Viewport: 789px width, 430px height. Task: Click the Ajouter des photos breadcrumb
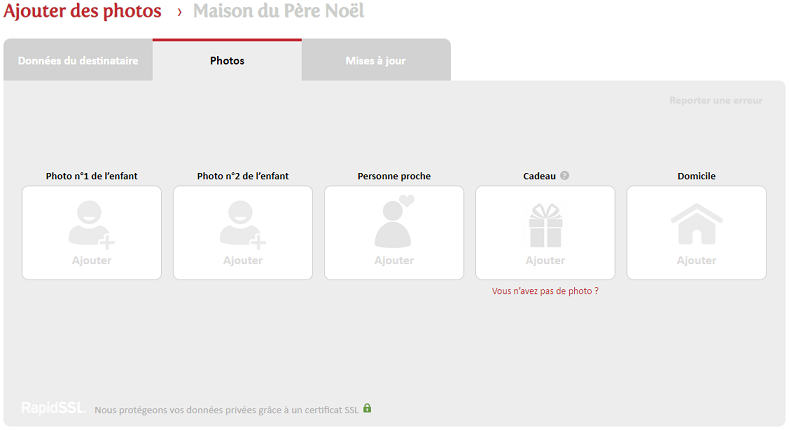(x=83, y=11)
